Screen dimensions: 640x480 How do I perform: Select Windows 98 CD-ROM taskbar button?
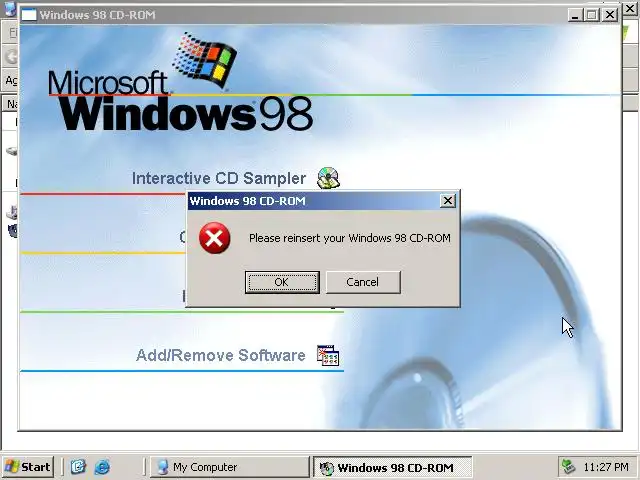coord(393,467)
